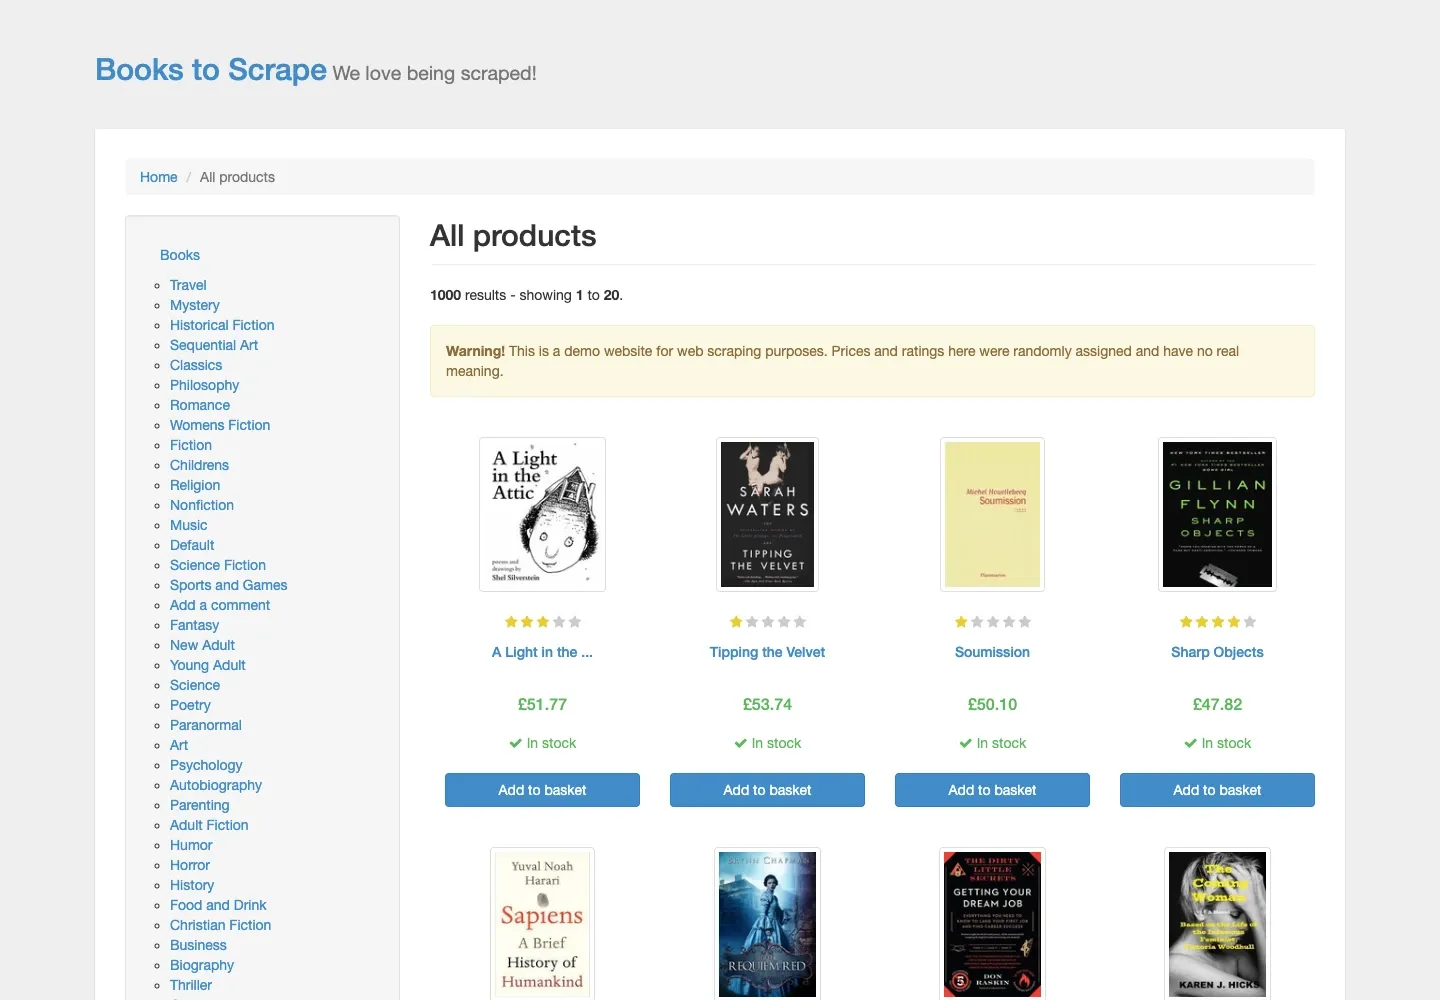Open the Autobiography category

[216, 785]
